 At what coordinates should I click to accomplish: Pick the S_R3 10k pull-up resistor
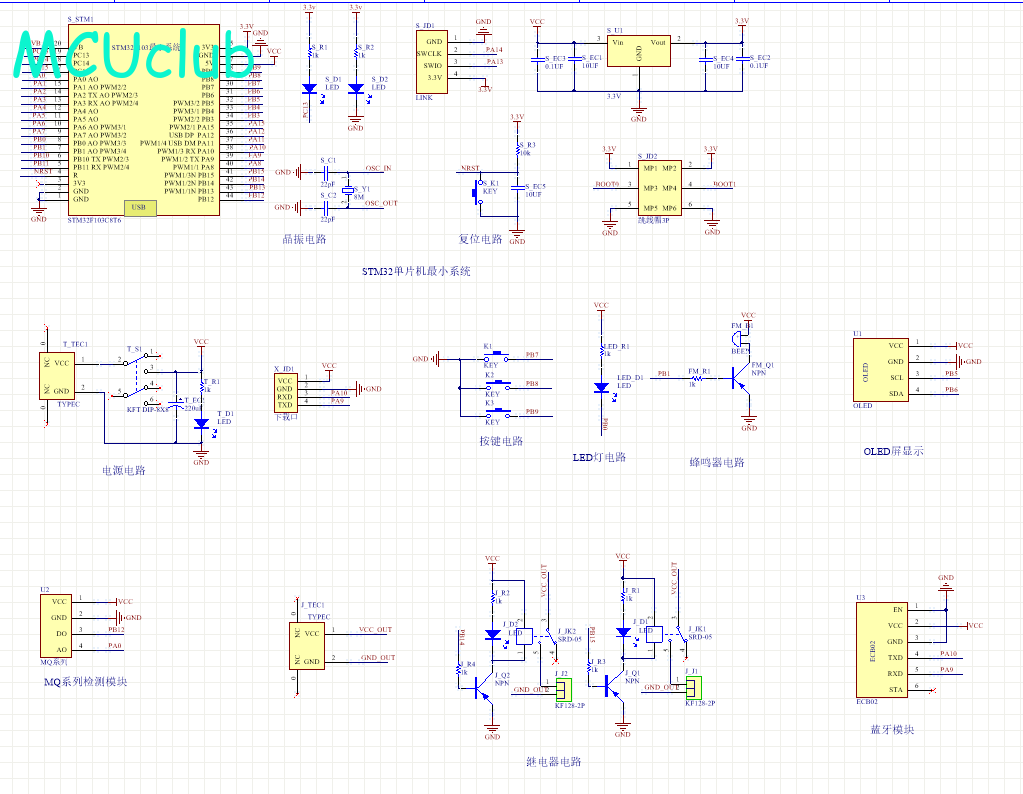point(517,148)
